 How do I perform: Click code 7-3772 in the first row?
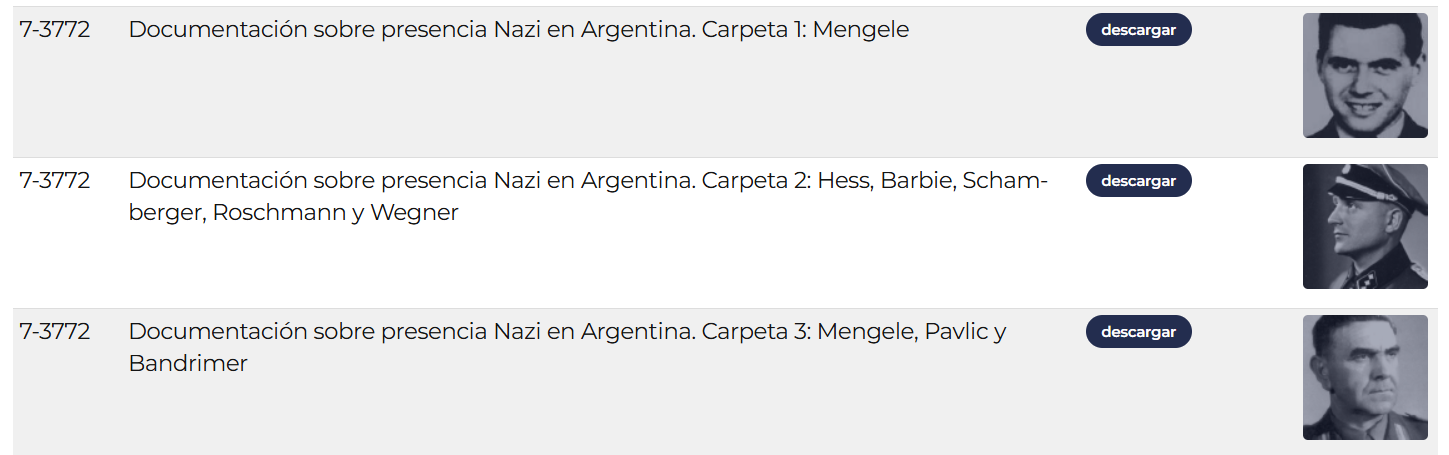coord(55,30)
